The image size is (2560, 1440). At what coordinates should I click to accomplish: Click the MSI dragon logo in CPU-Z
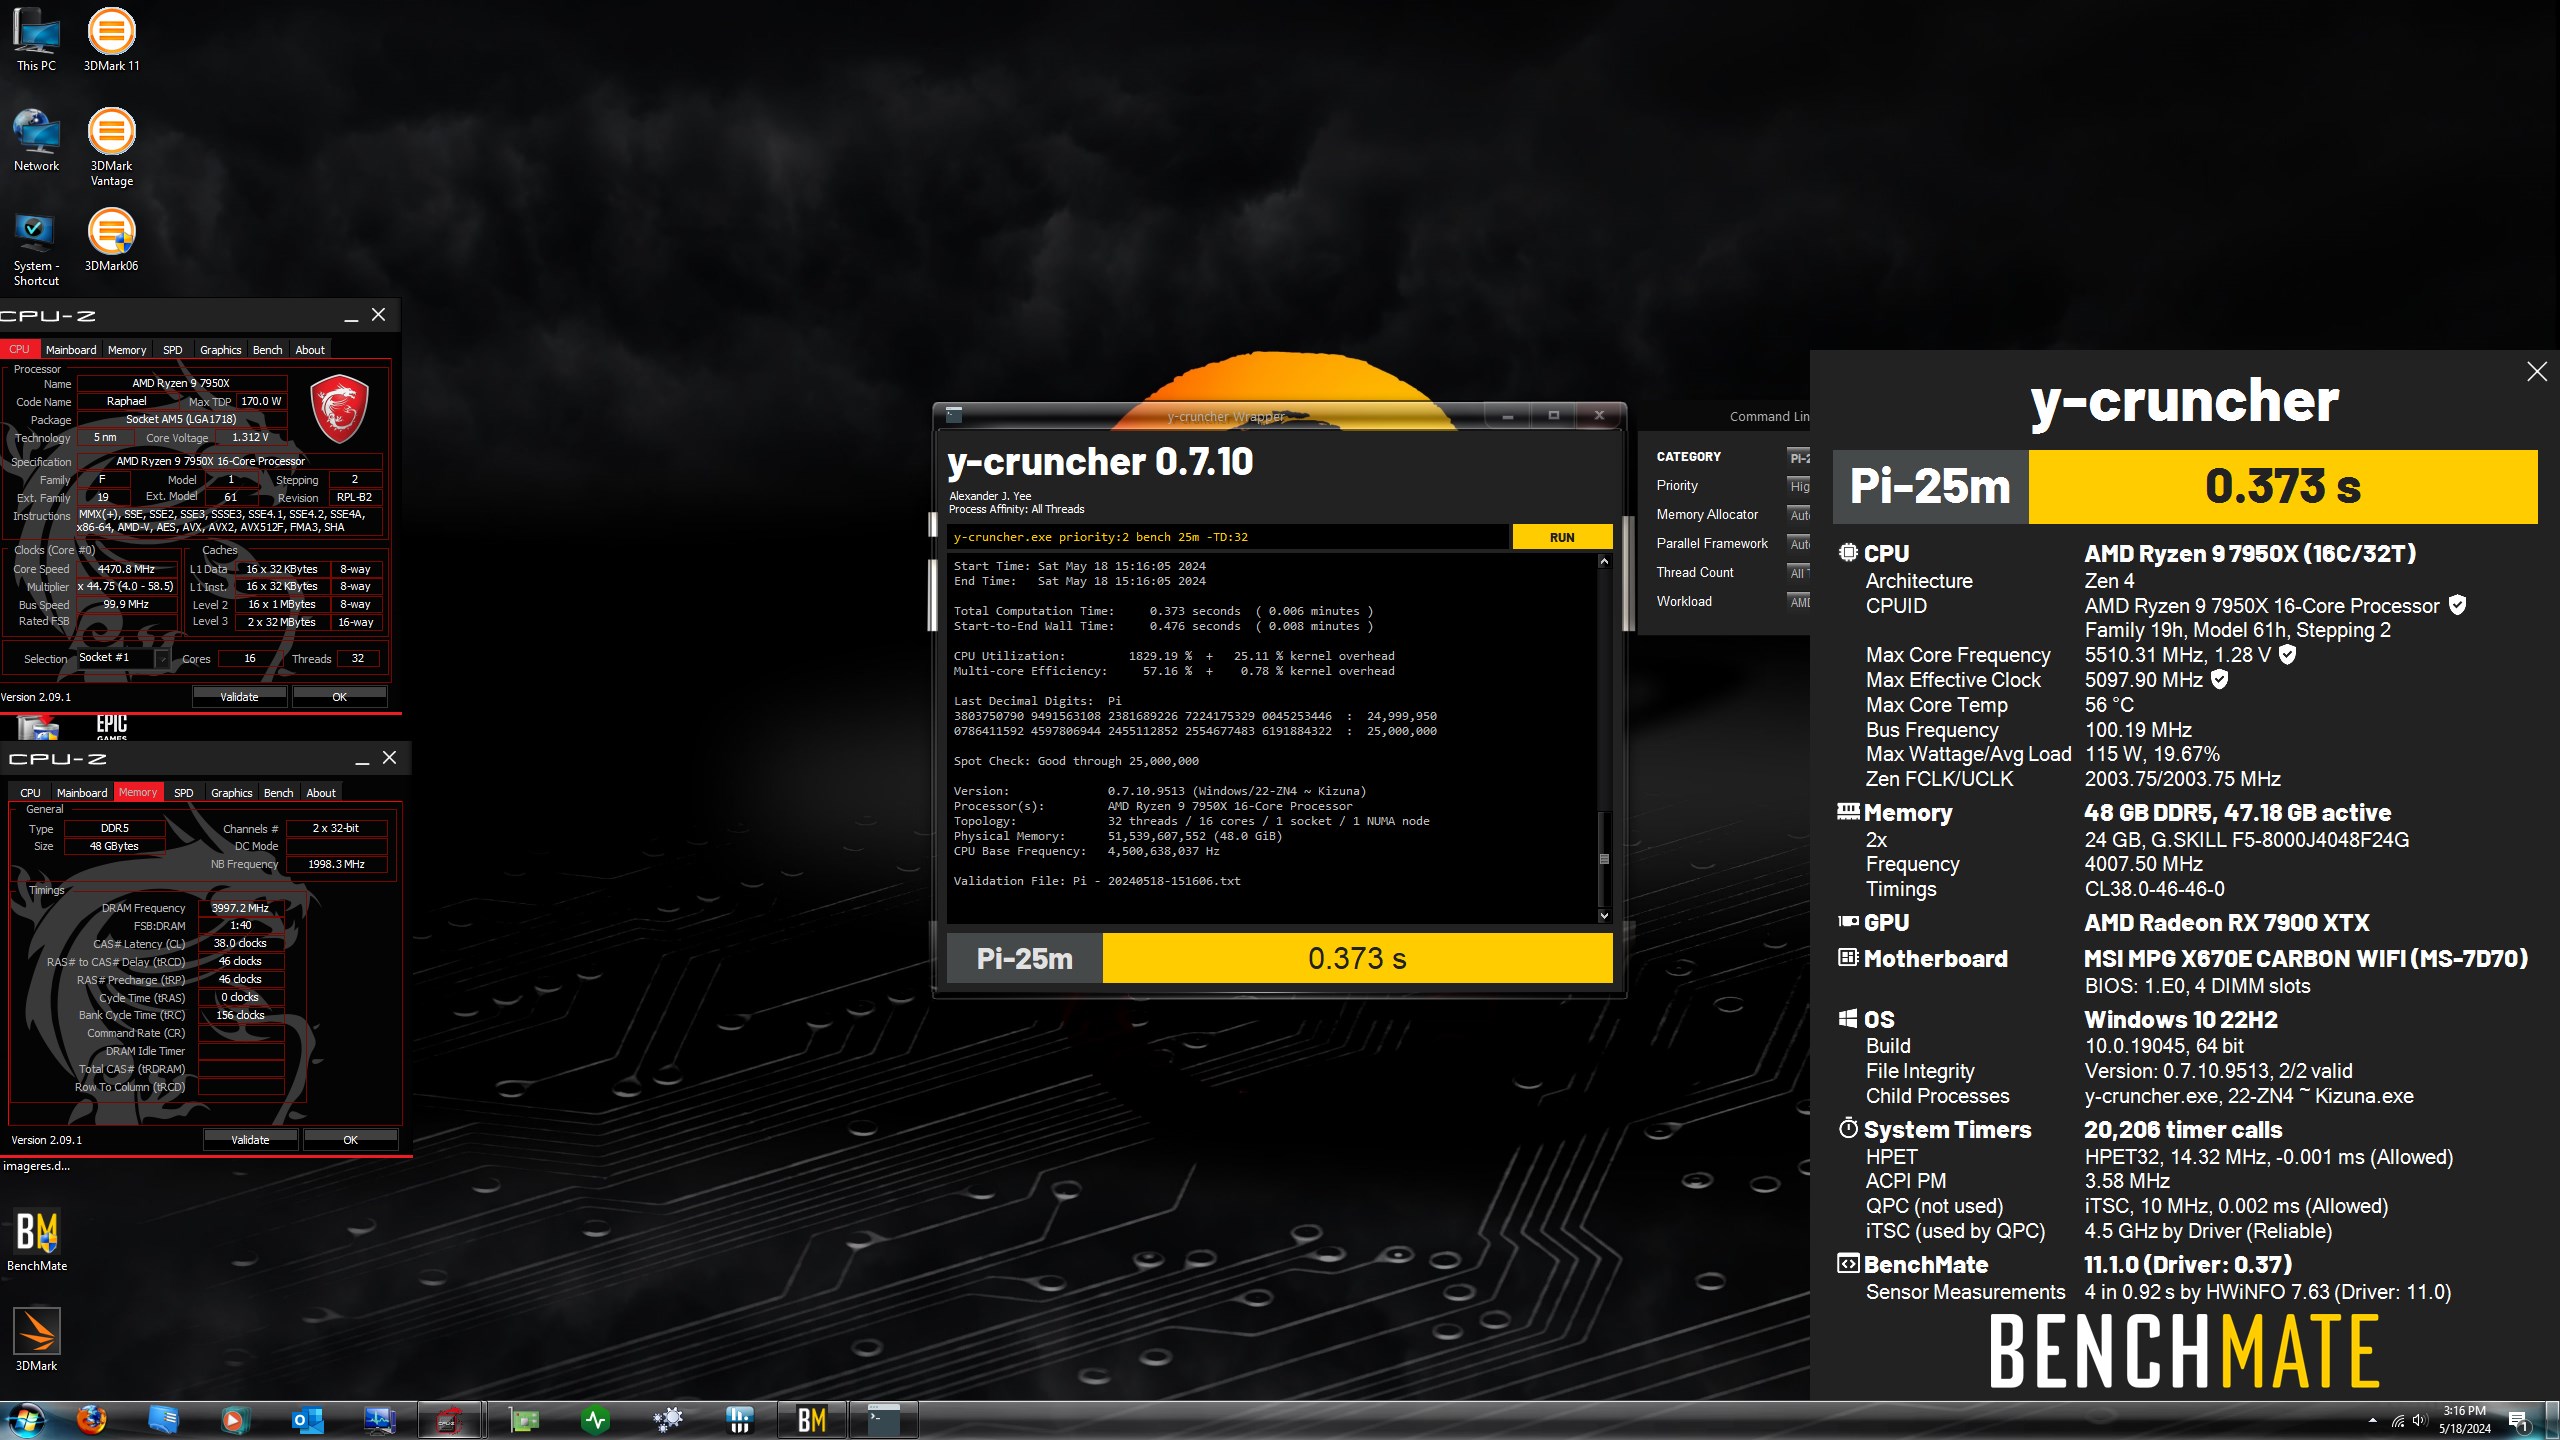click(339, 408)
